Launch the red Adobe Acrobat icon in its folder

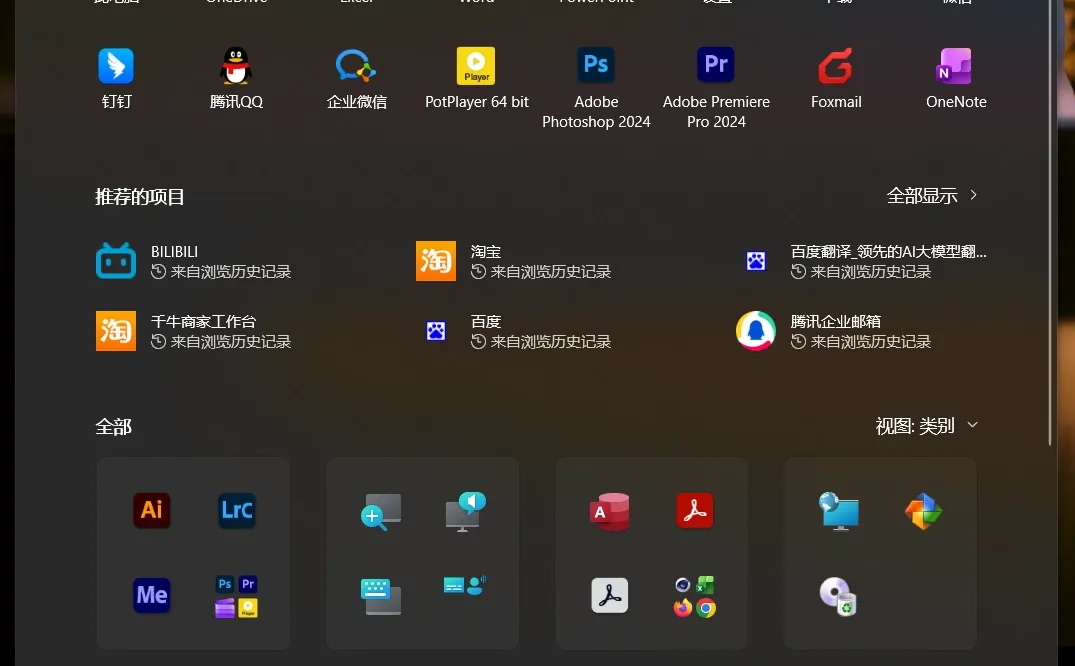coord(694,510)
